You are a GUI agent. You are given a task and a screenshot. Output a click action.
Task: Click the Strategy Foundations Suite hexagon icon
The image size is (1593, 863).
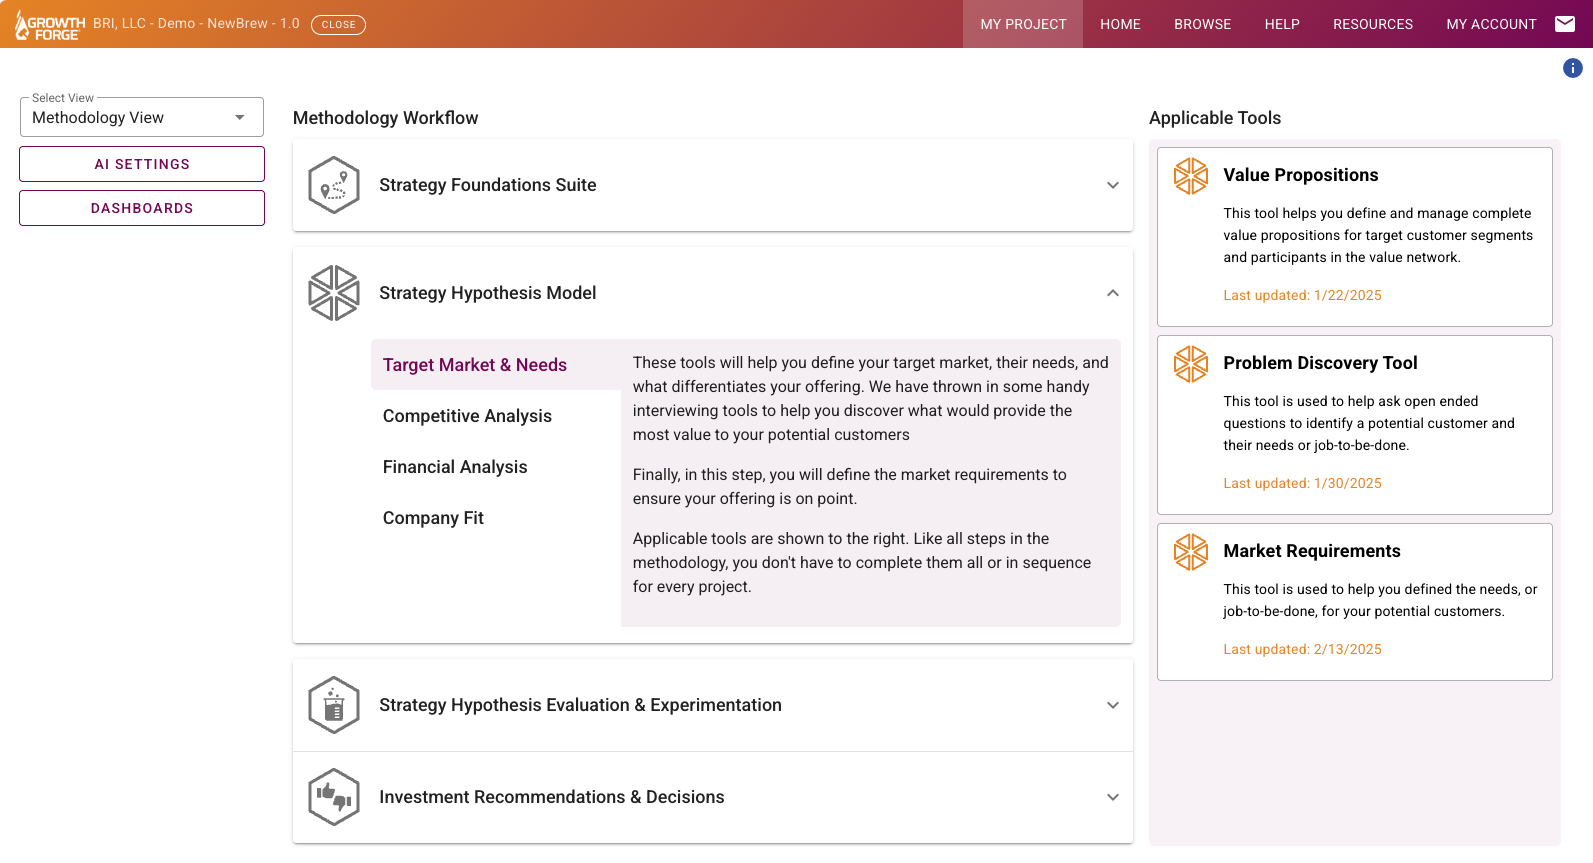click(334, 185)
